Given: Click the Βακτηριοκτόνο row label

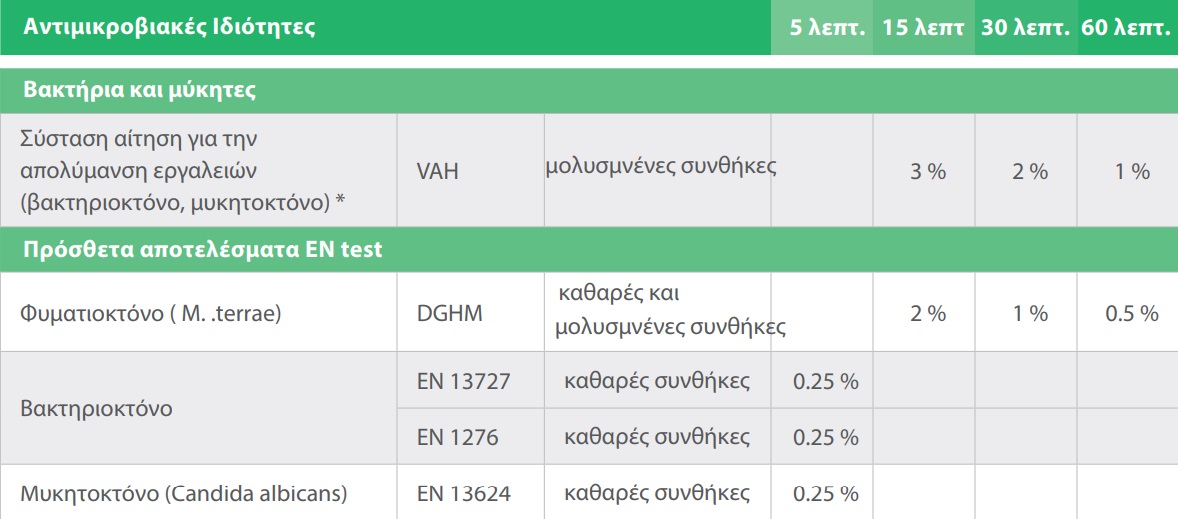Looking at the screenshot, I should pyautogui.click(x=97, y=409).
